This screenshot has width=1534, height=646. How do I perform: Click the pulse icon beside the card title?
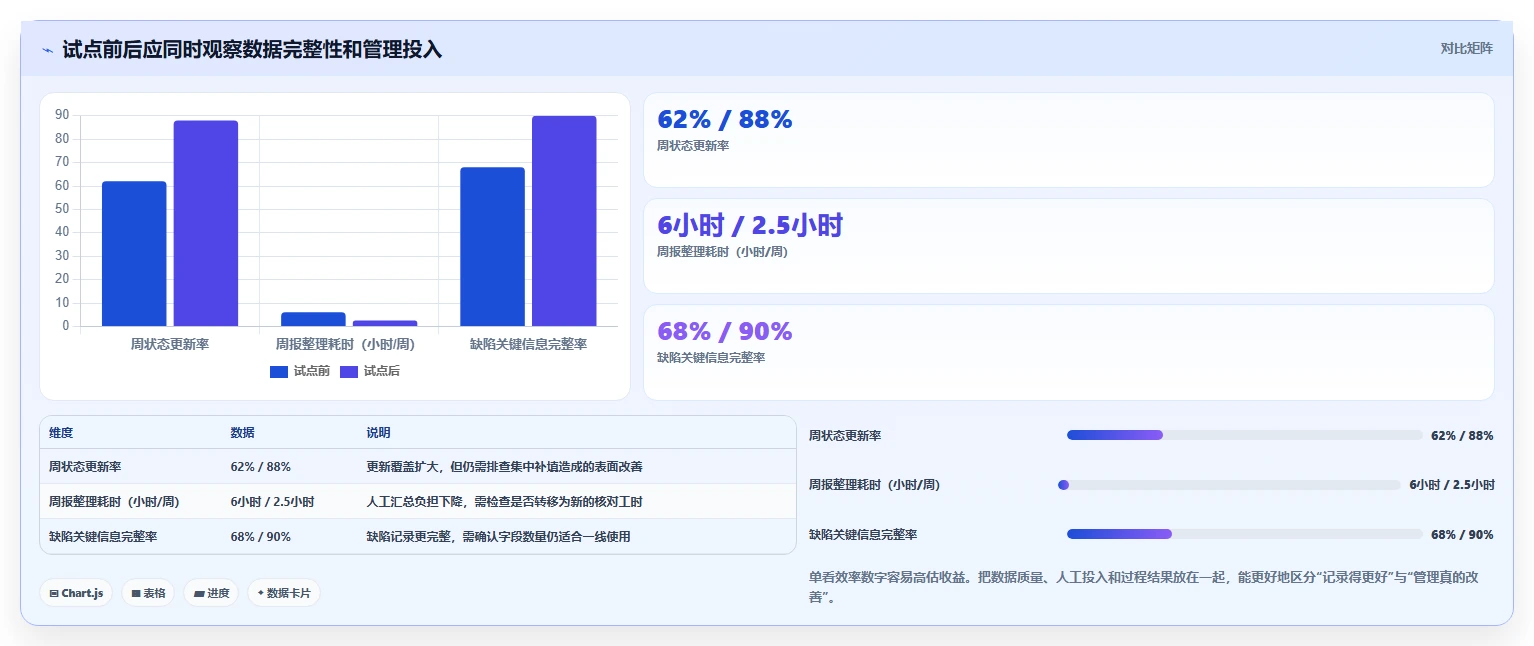pyautogui.click(x=47, y=50)
